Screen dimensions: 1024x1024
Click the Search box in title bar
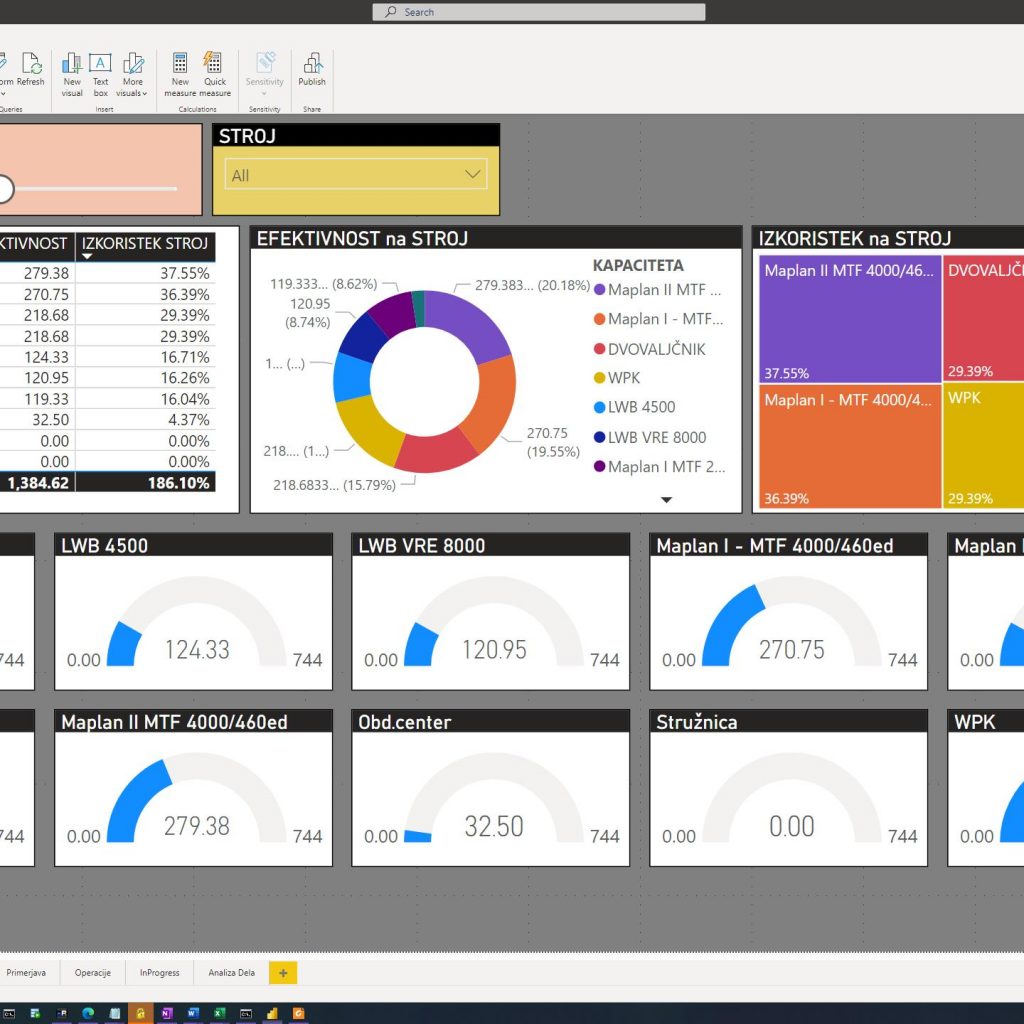pyautogui.click(x=539, y=12)
